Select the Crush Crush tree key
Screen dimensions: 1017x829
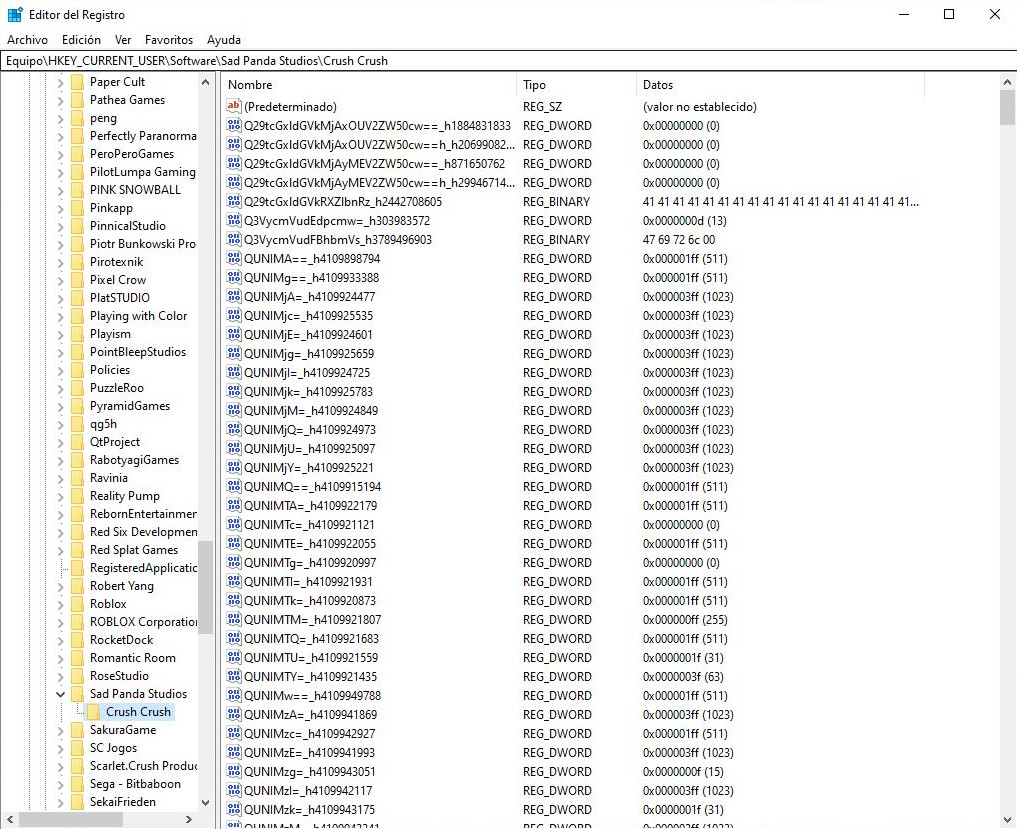[x=138, y=712]
